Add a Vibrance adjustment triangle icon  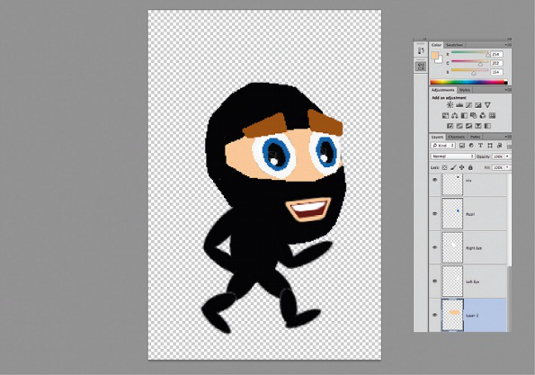(x=488, y=105)
